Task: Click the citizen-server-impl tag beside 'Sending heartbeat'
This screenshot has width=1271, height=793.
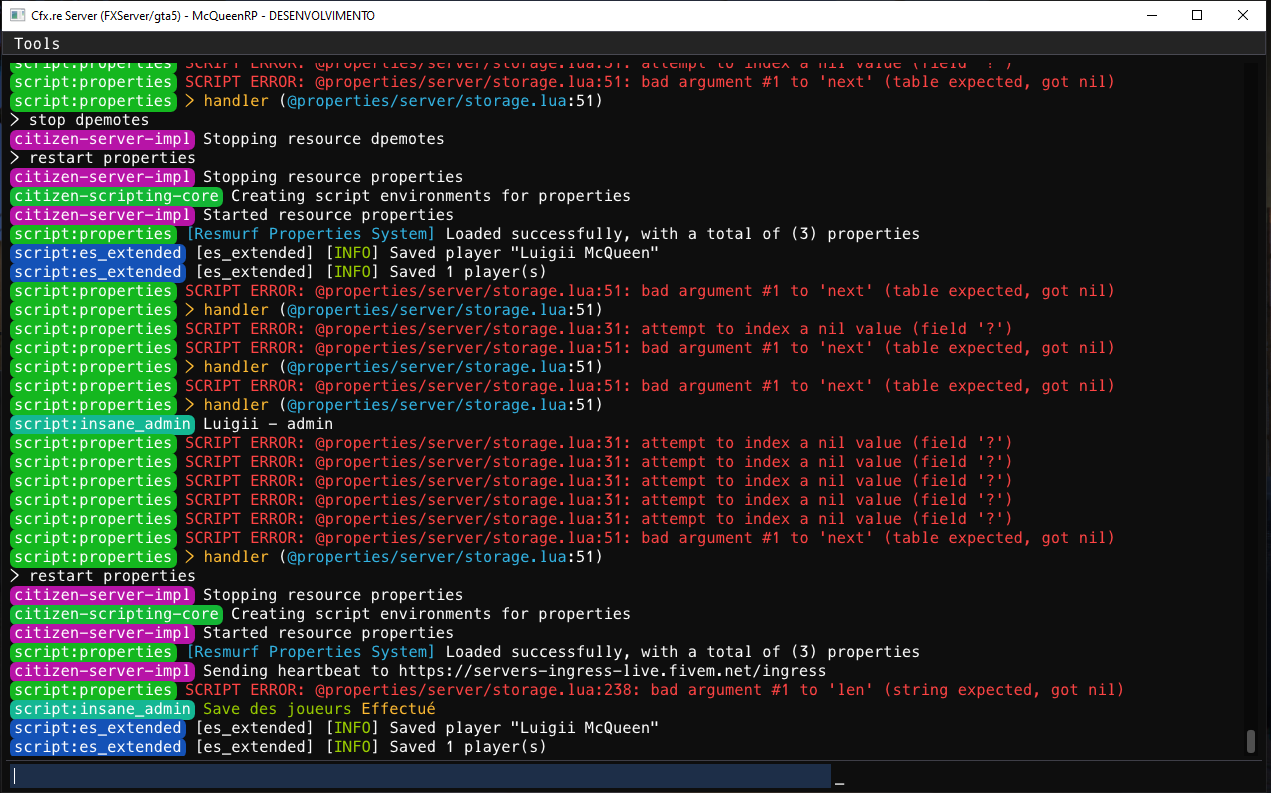Action: 102,671
